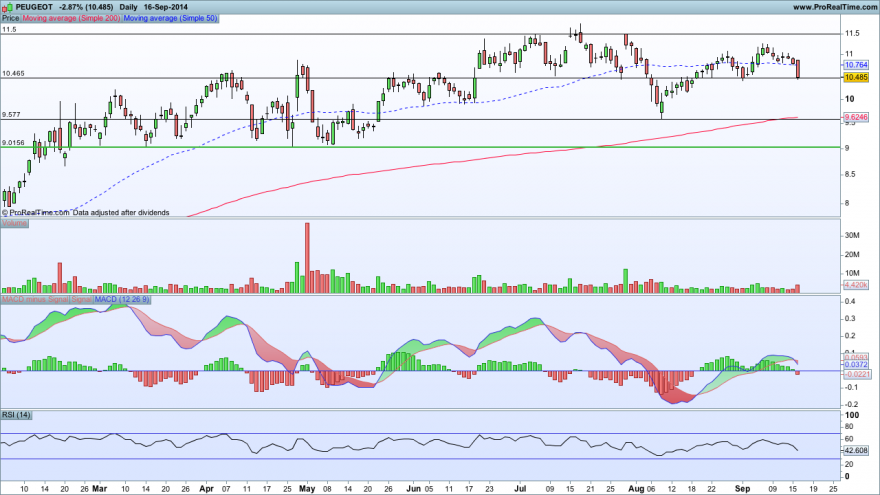The width and height of the screenshot is (880, 495).
Task: Click the 9.0156 support level label
Action: (x=13, y=143)
